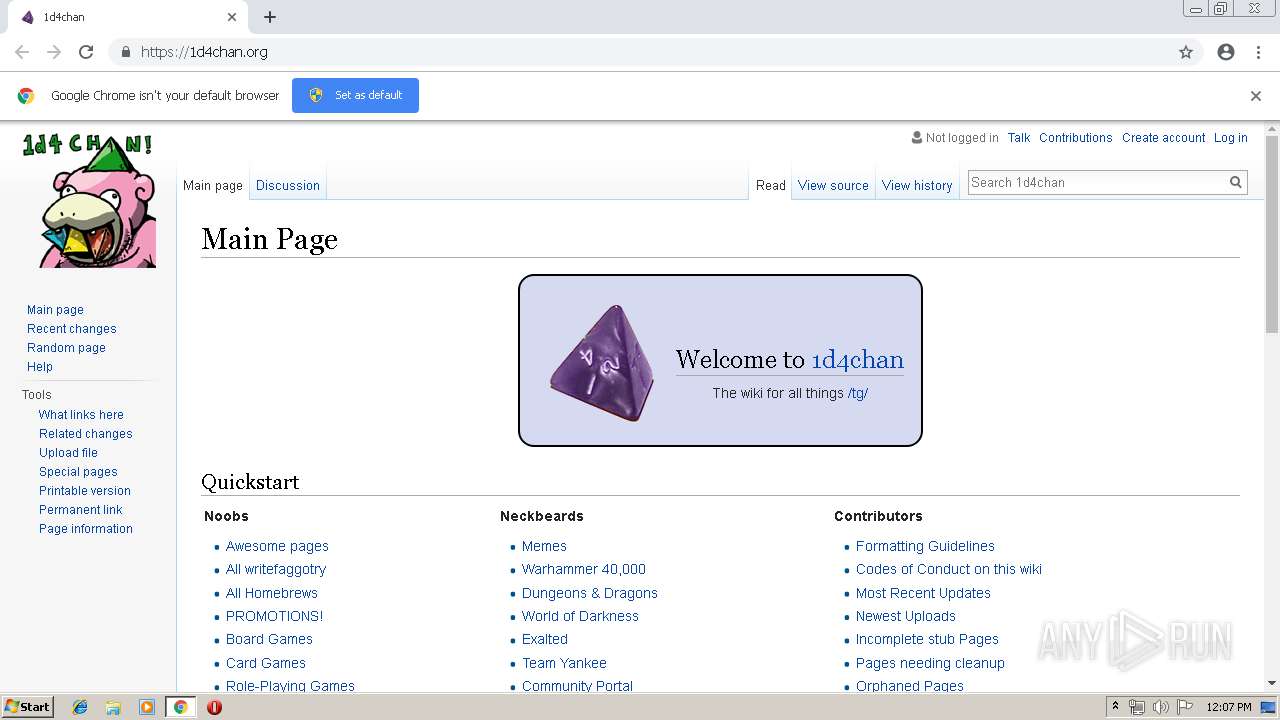This screenshot has height=720, width=1280.
Task: Open What links here tool
Action: tap(81, 415)
